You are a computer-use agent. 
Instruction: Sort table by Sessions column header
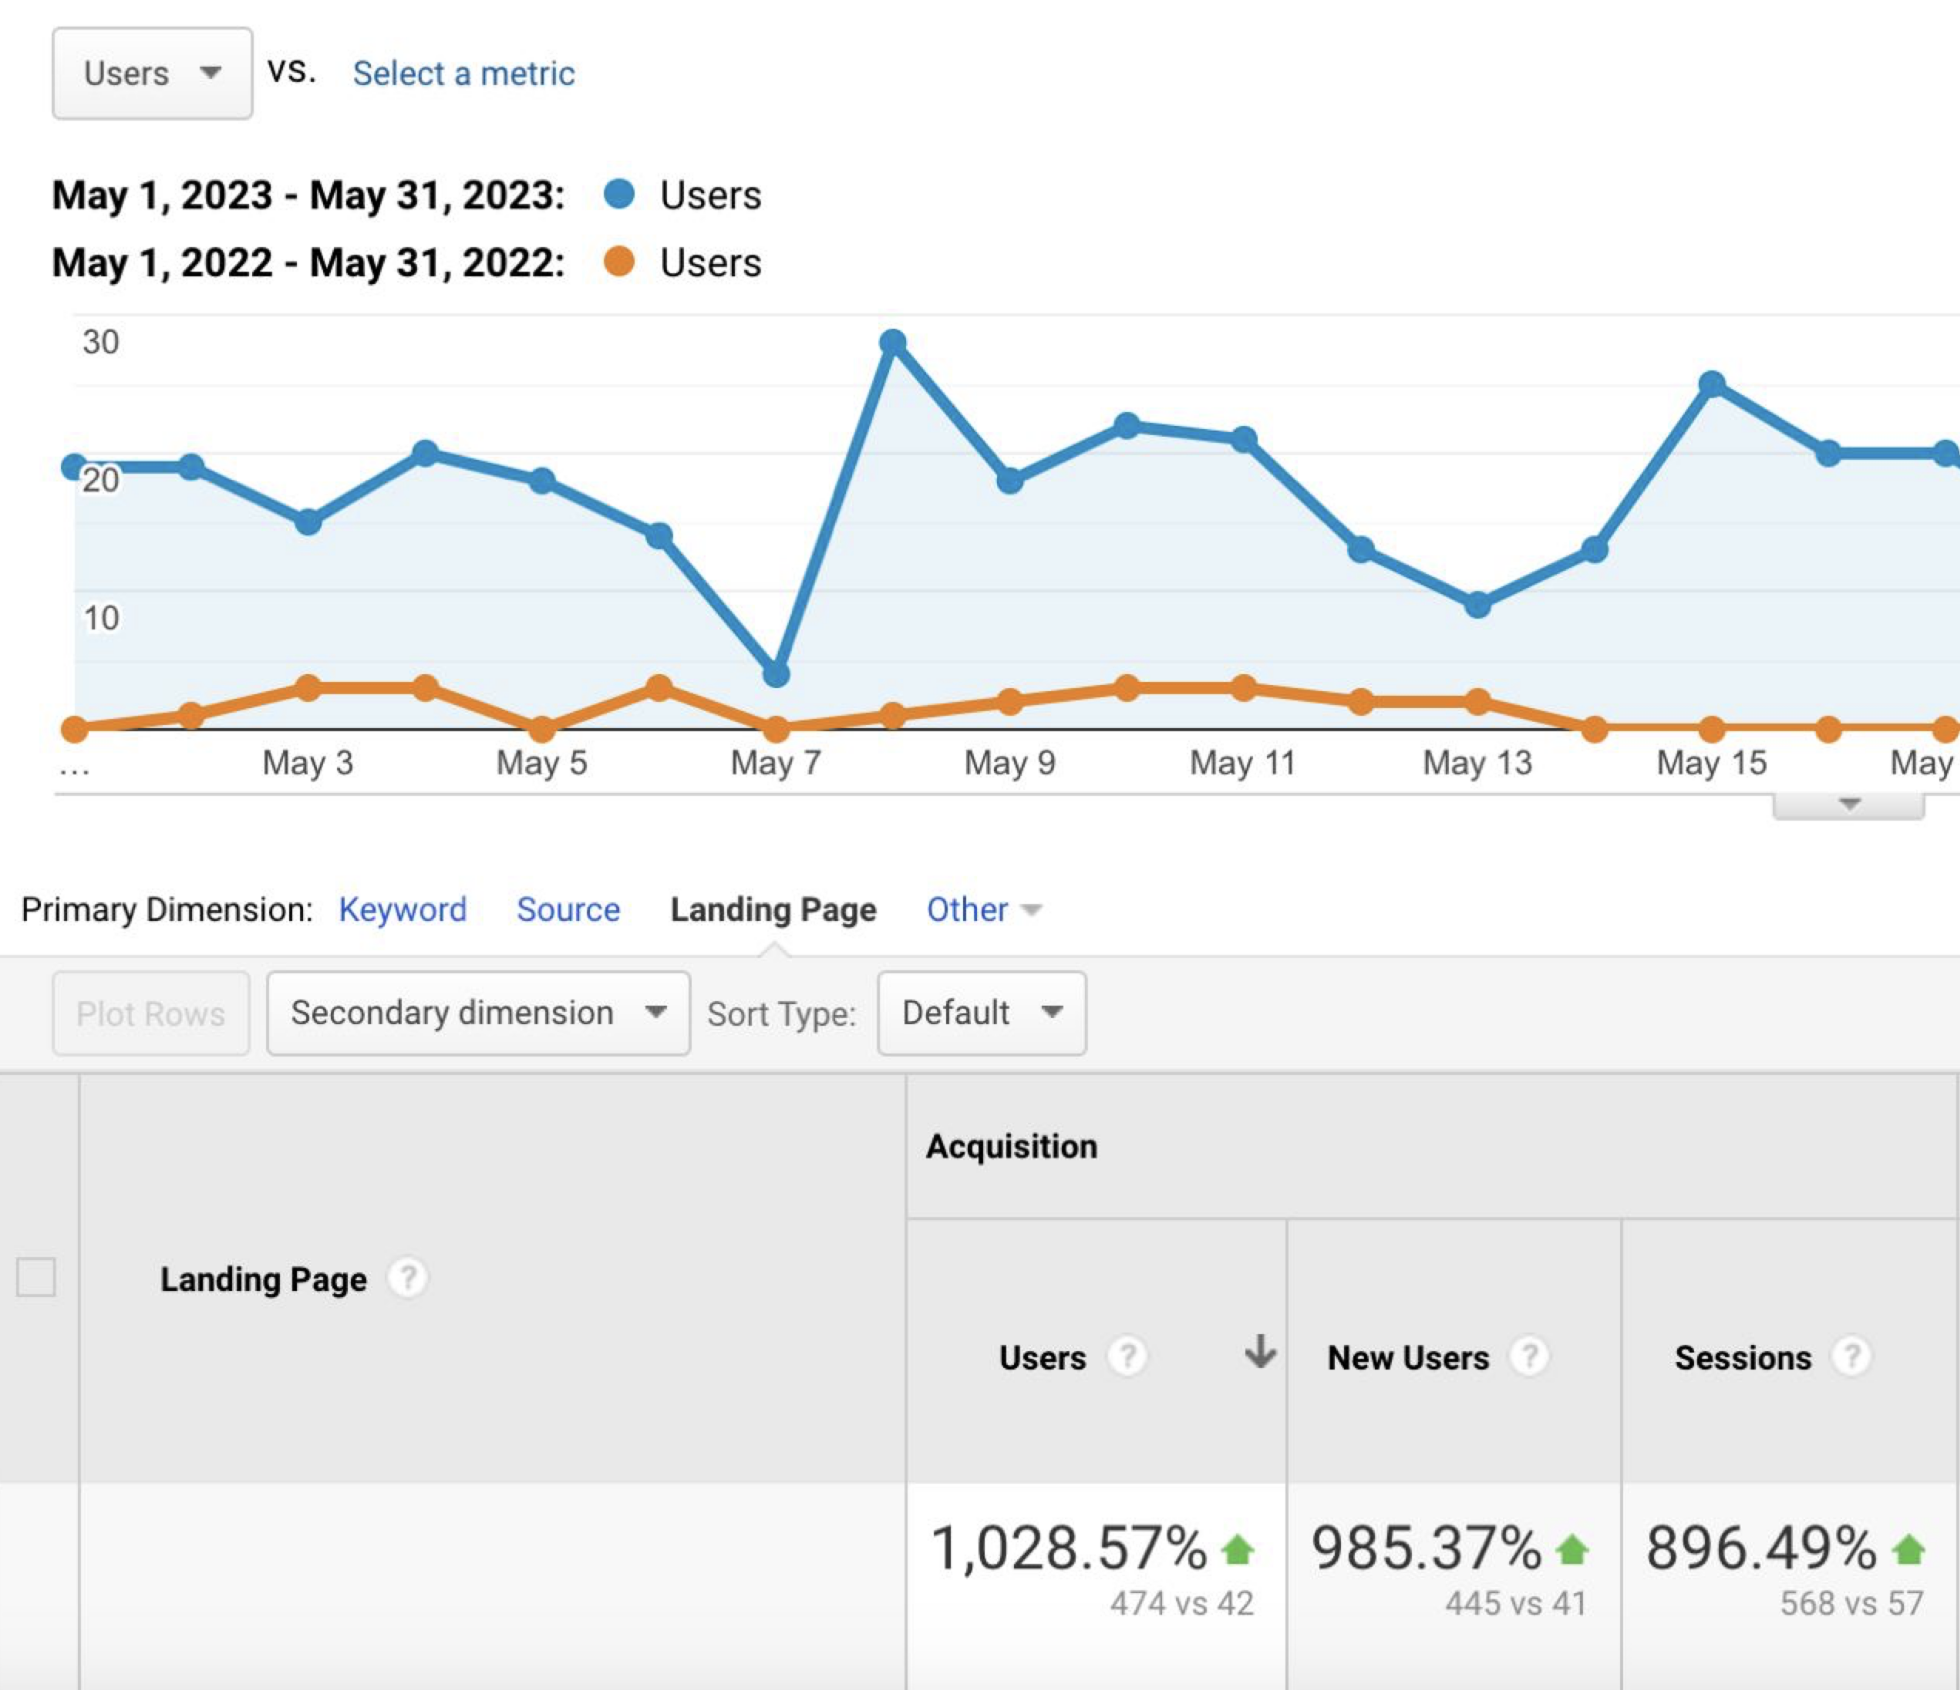[x=1743, y=1357]
